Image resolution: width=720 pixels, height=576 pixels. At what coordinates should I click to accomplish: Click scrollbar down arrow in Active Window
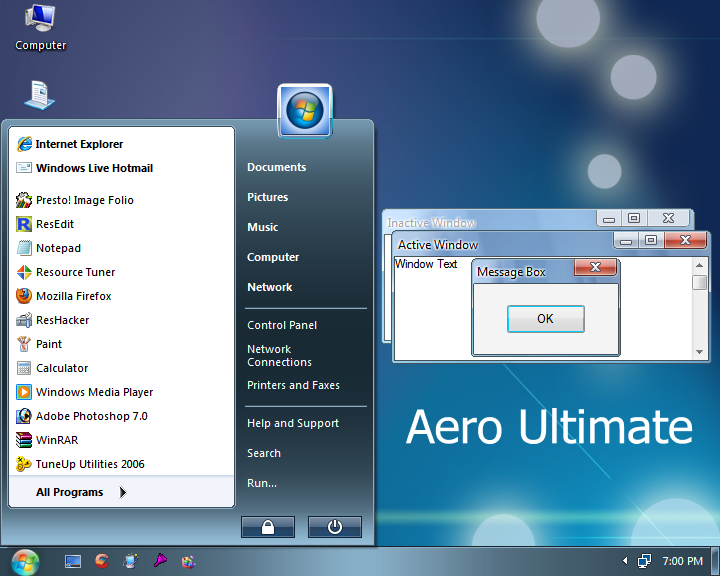[700, 351]
